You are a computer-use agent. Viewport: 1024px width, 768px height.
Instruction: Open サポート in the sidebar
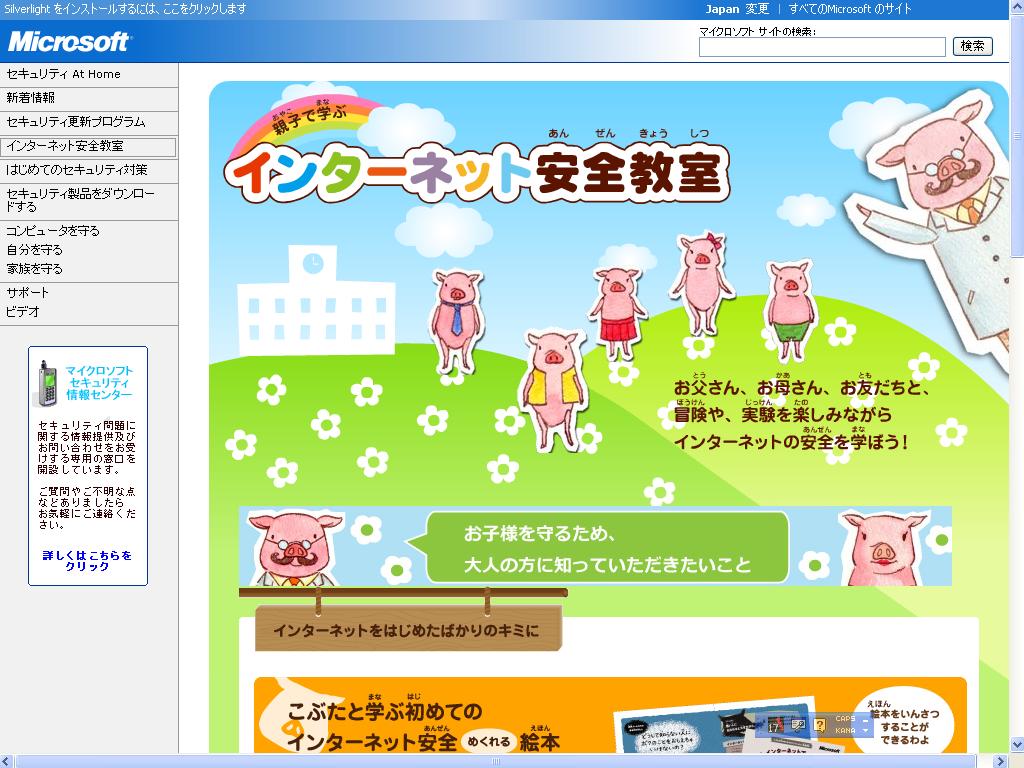27,293
